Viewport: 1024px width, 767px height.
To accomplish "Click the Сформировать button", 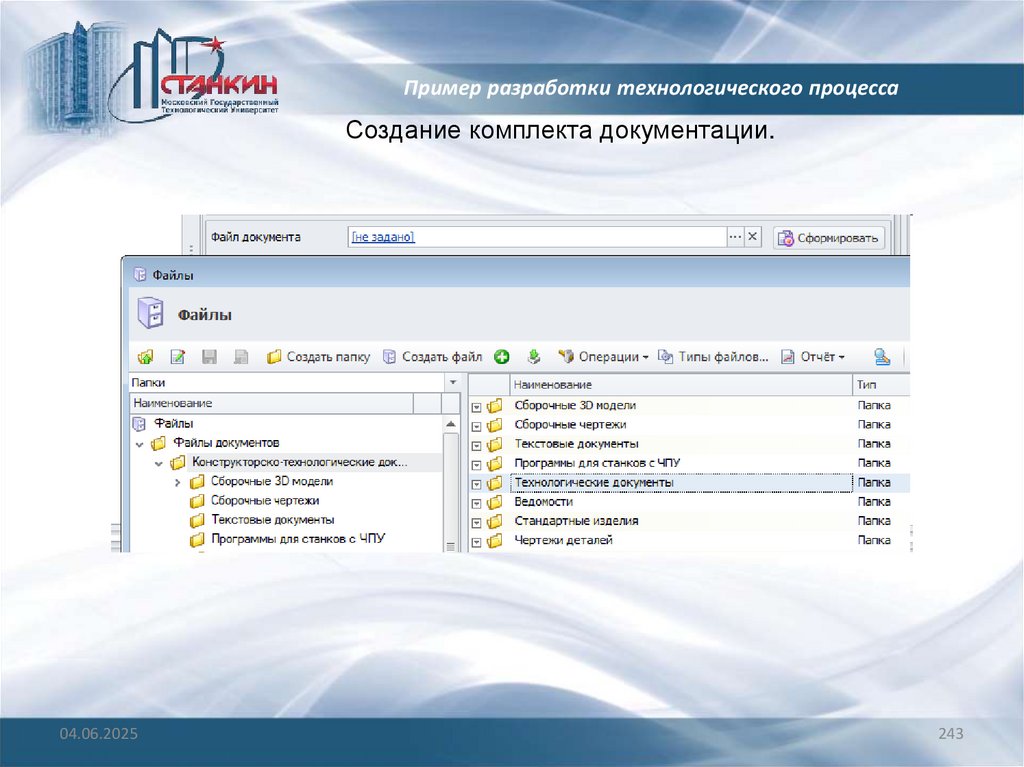I will [x=829, y=238].
